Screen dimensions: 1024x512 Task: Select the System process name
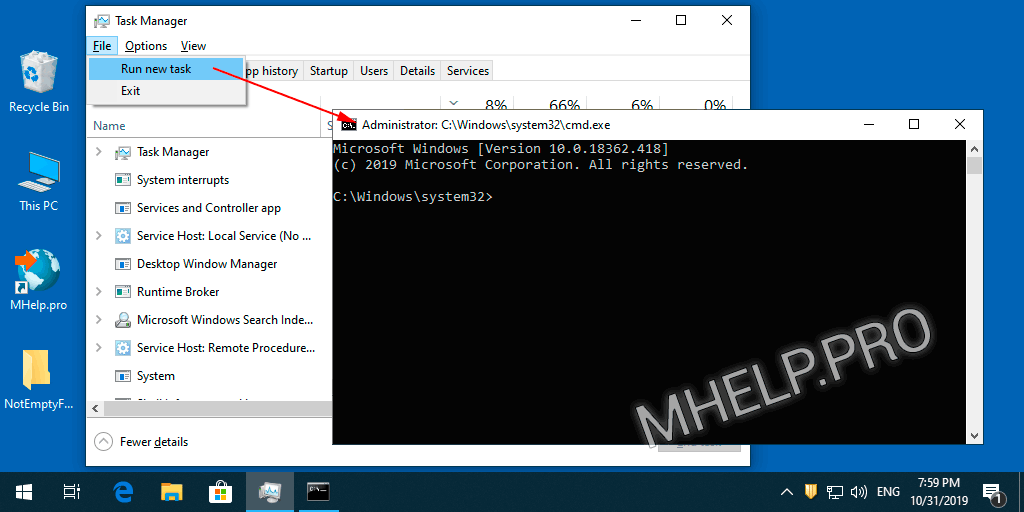[x=155, y=376]
